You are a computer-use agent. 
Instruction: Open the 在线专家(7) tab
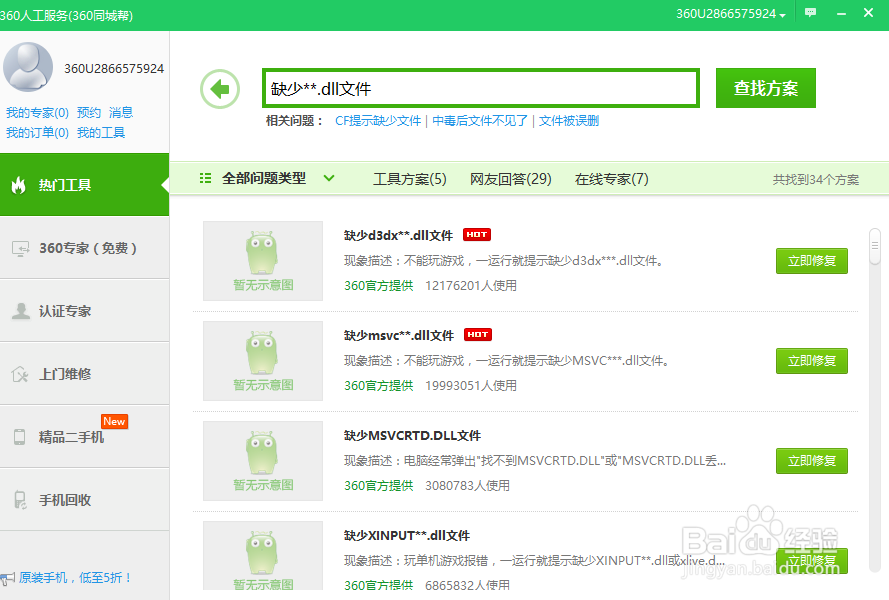614,178
